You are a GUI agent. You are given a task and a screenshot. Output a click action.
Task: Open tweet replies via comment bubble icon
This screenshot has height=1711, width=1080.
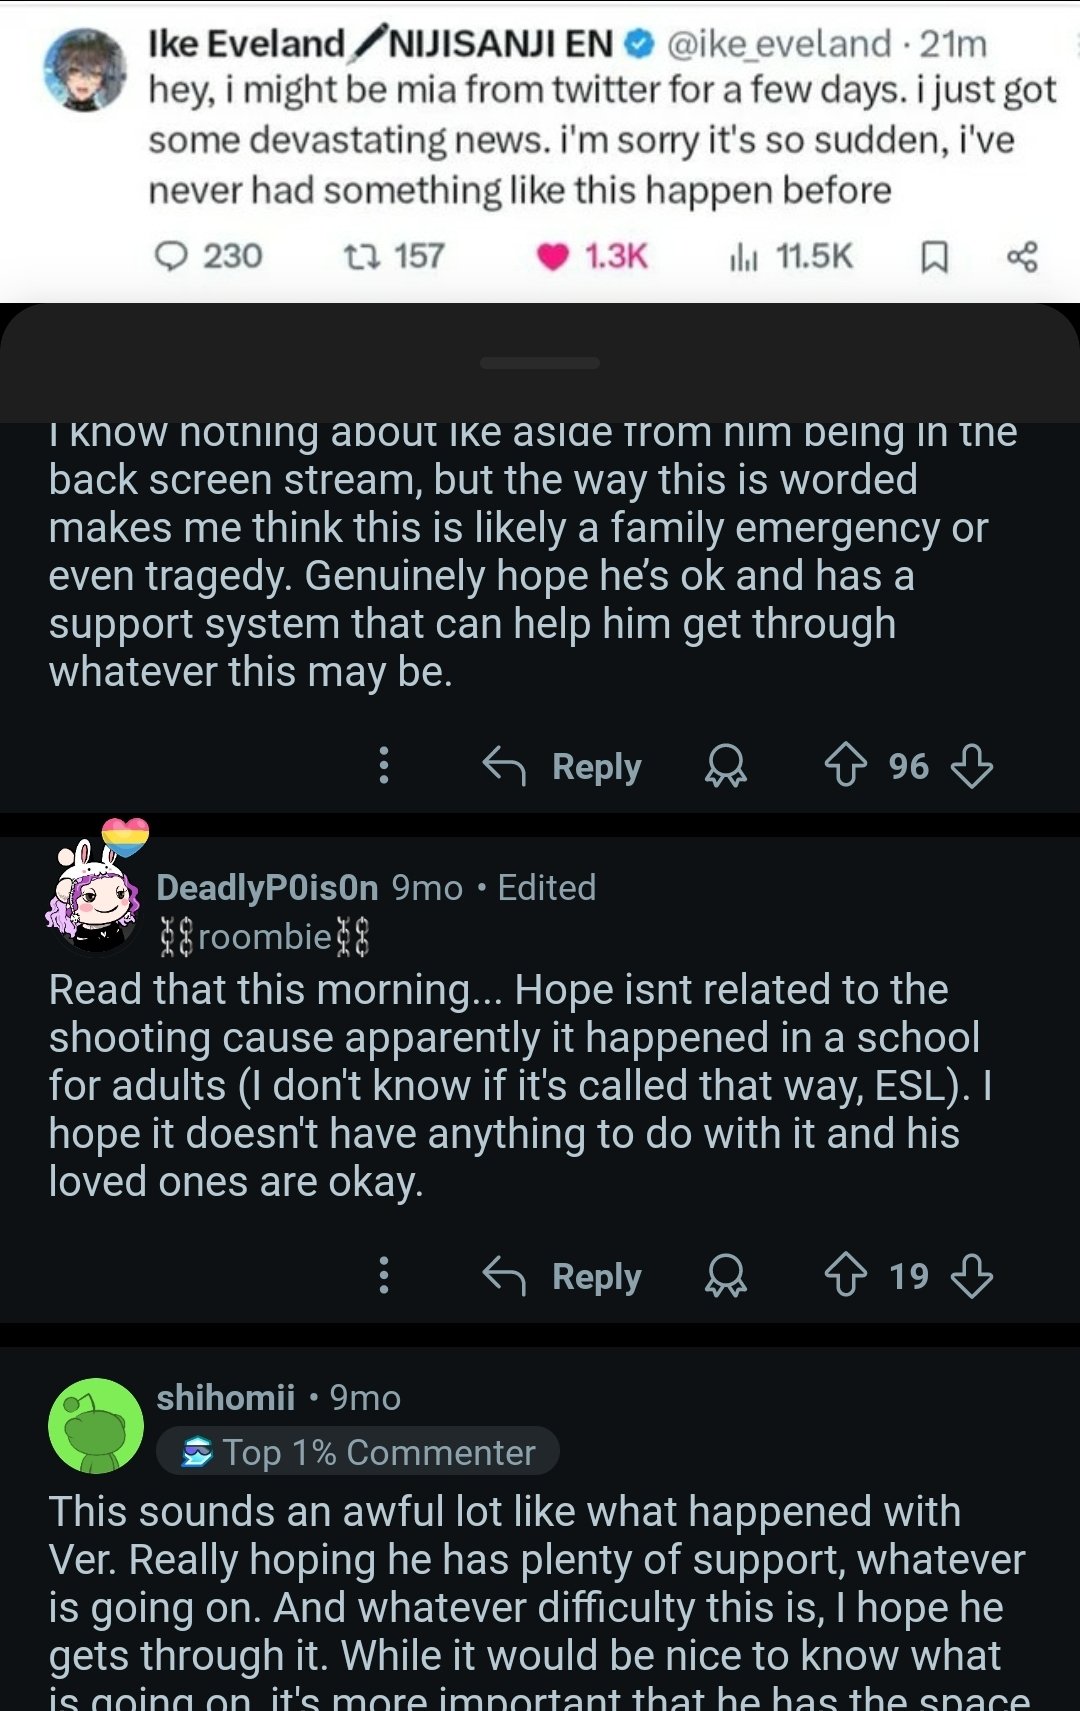[172, 257]
